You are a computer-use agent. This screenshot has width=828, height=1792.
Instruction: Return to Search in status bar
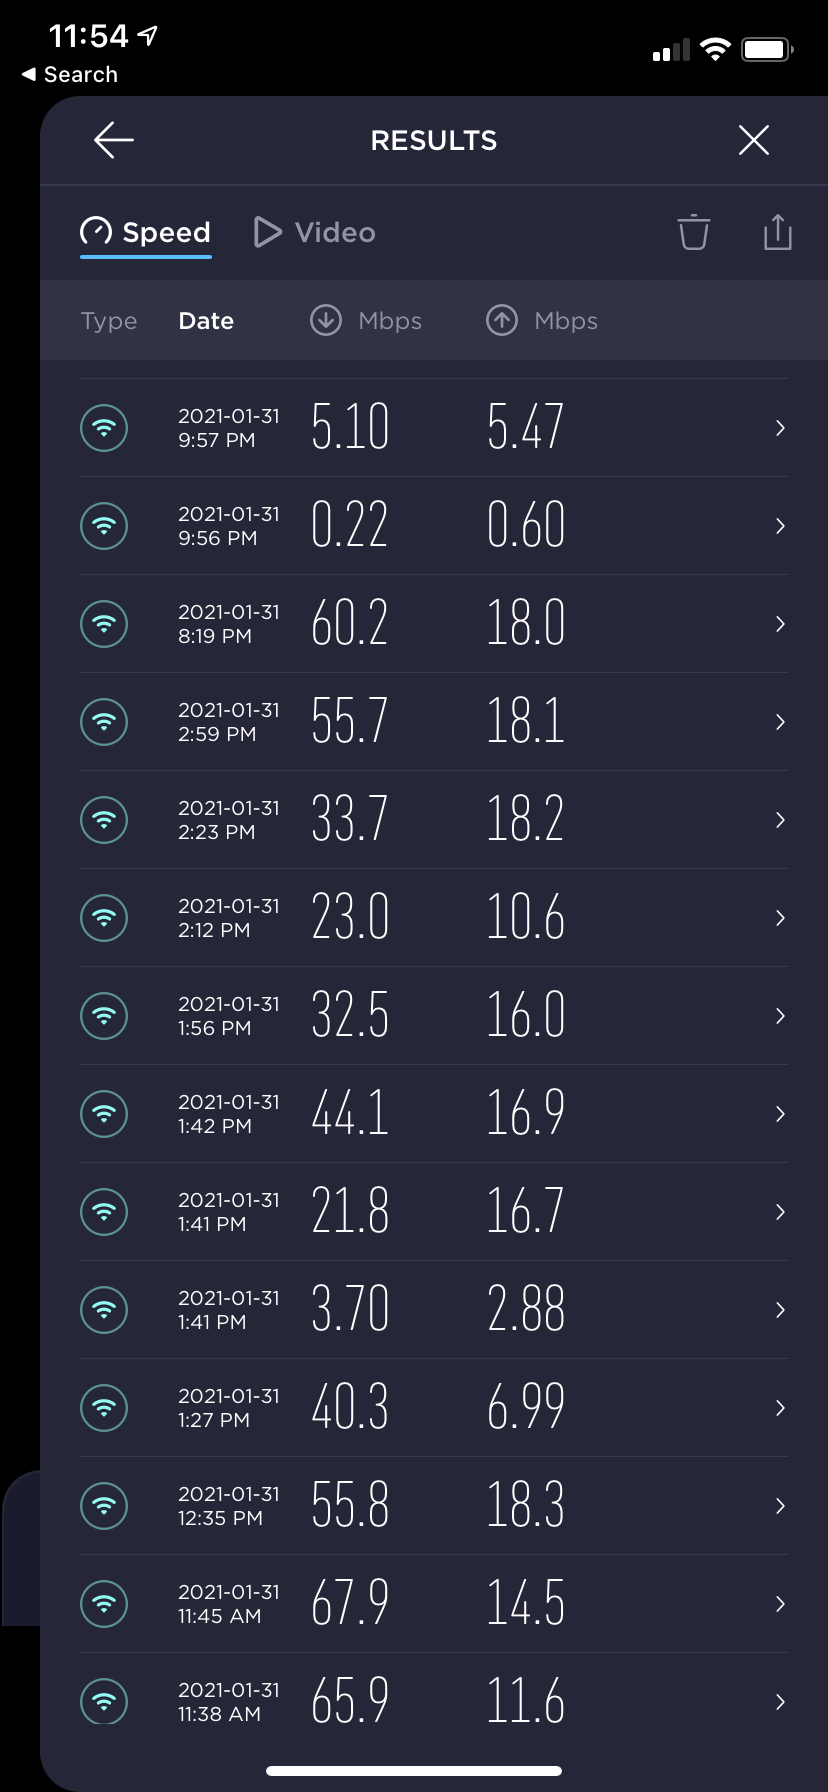coord(70,75)
